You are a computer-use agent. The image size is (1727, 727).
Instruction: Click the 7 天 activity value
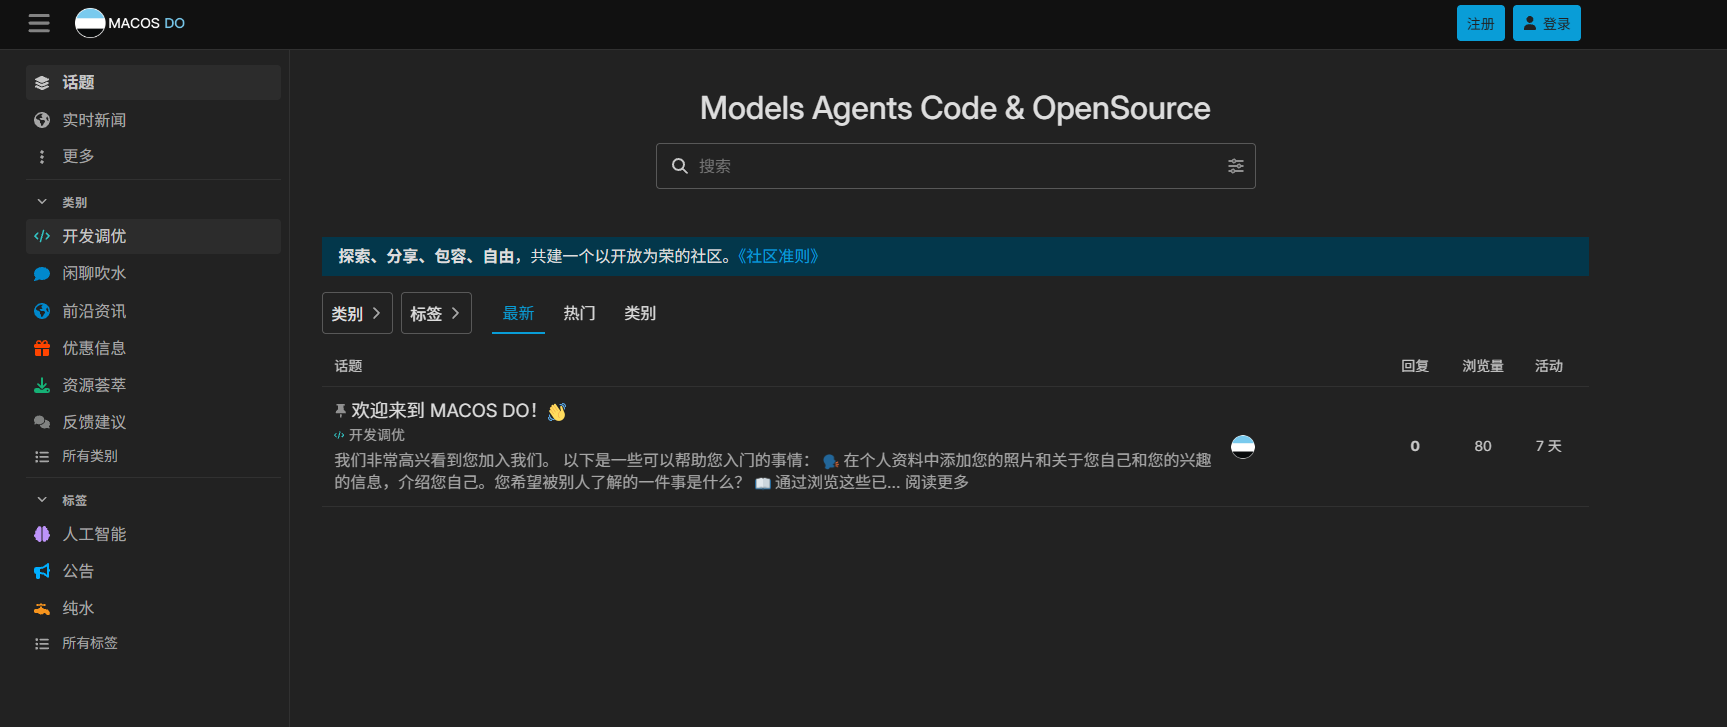pos(1549,446)
